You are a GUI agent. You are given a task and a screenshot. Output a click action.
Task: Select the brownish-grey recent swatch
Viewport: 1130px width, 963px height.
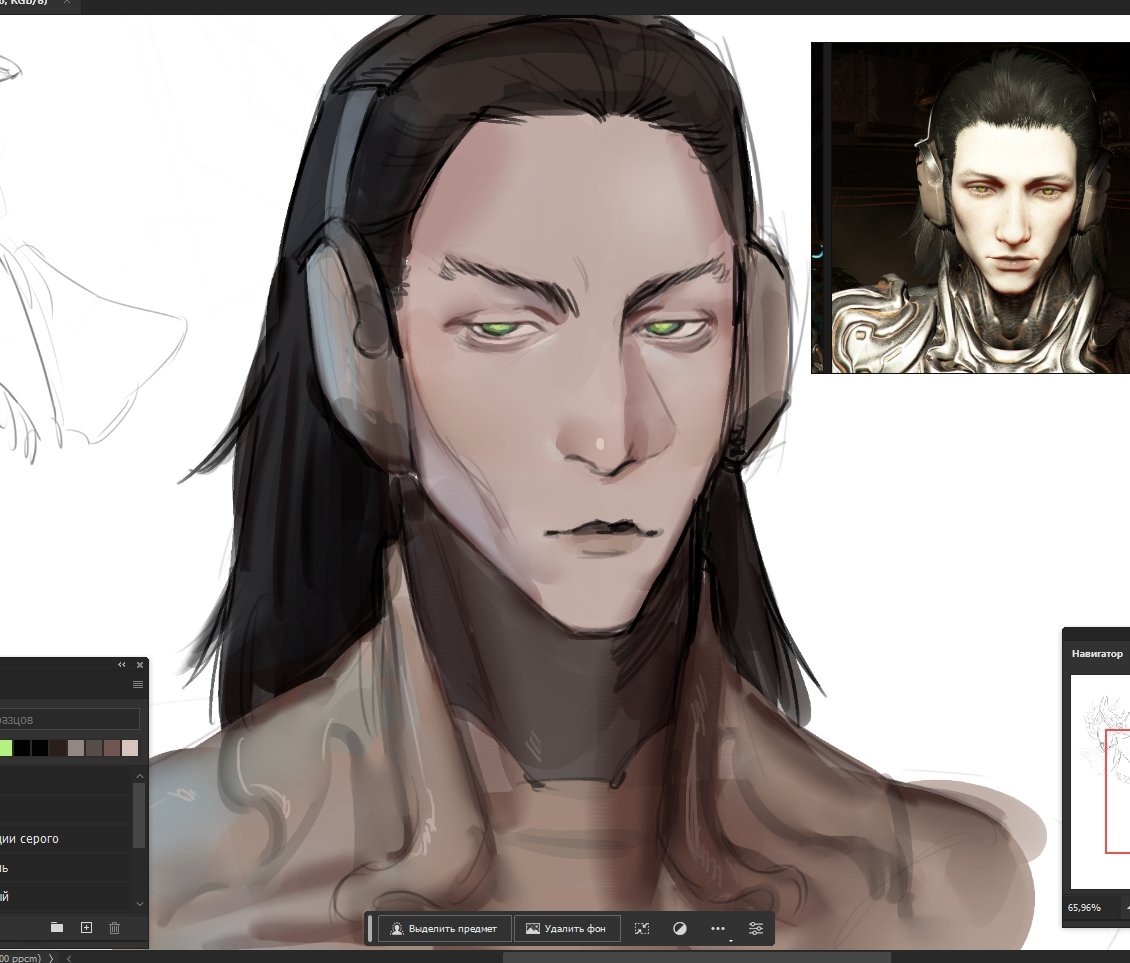[x=94, y=748]
